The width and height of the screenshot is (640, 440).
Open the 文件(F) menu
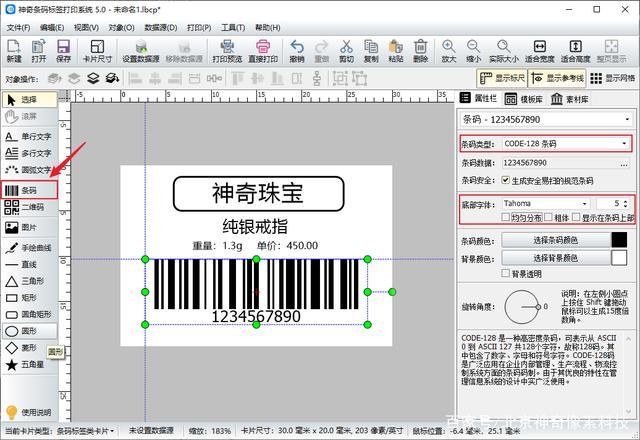tap(18, 28)
